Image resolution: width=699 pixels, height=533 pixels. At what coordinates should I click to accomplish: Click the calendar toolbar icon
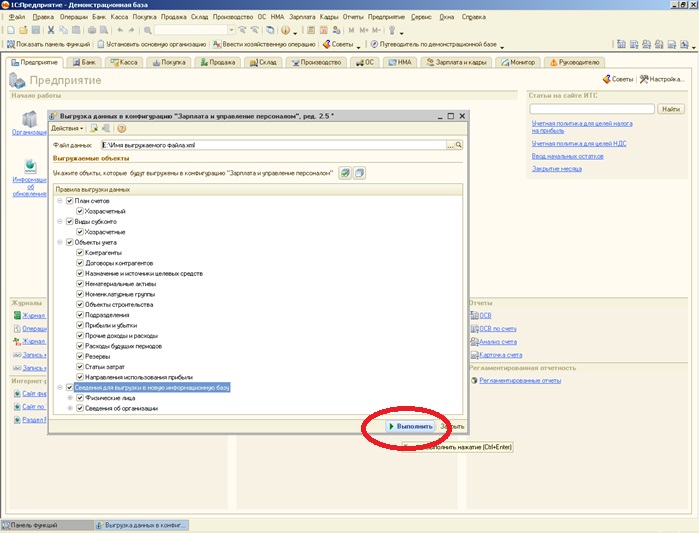[x=324, y=30]
